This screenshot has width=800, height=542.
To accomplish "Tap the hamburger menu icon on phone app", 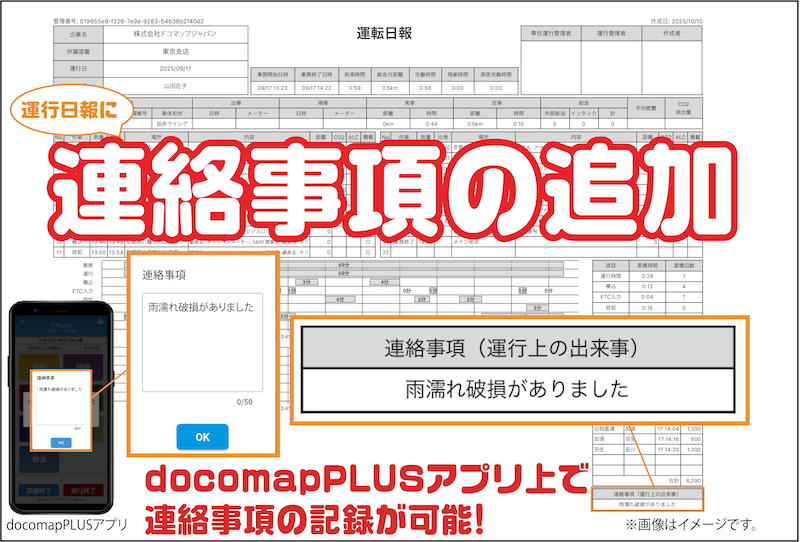I will pos(20,323).
